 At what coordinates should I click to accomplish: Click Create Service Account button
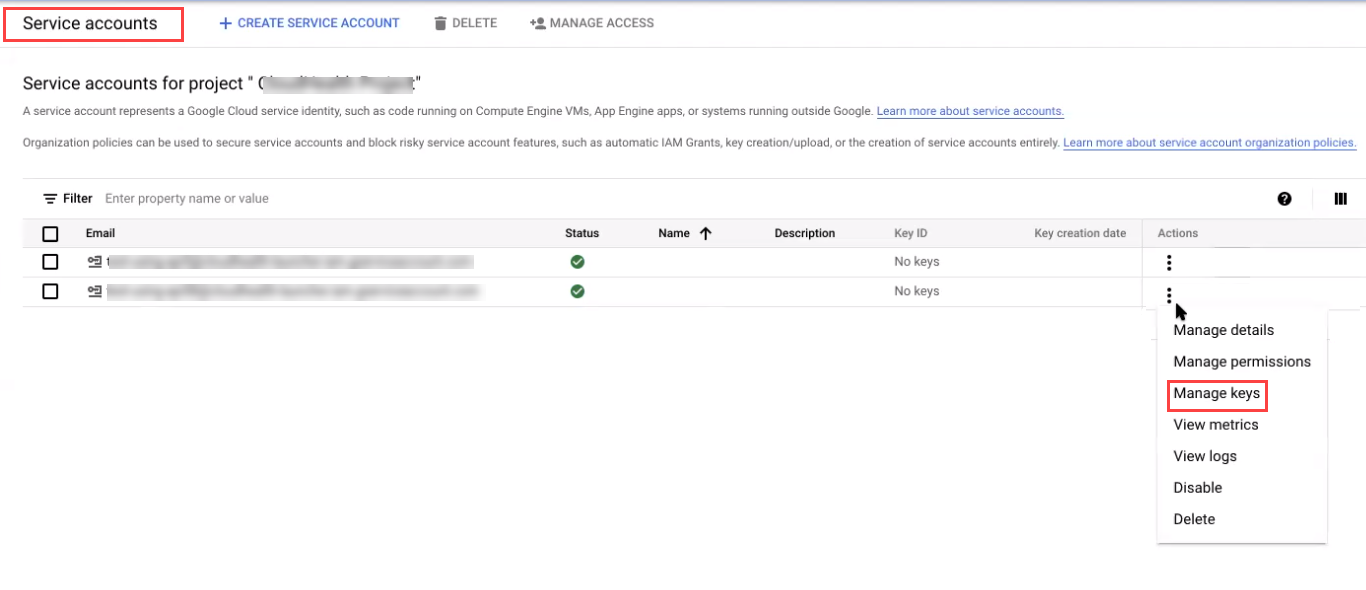coord(309,23)
